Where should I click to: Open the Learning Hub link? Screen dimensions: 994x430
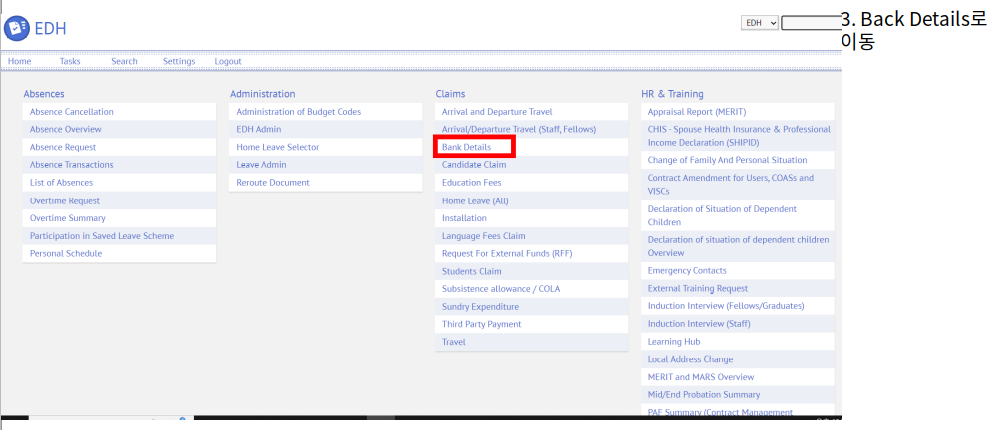(x=675, y=342)
